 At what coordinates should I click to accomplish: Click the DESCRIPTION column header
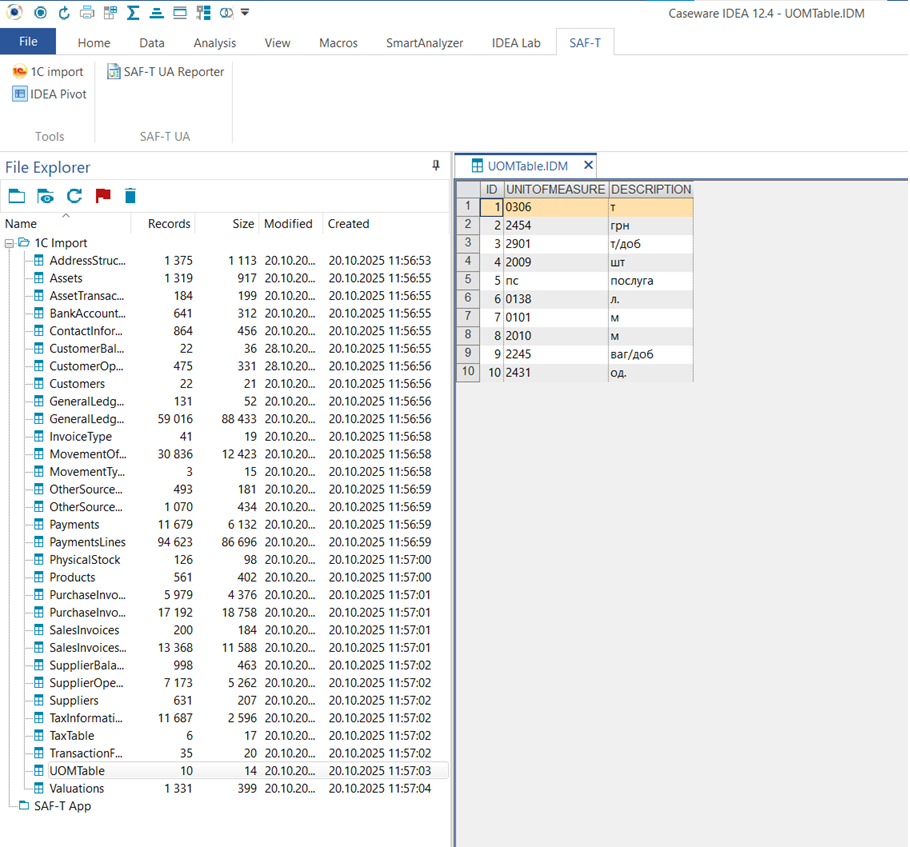(651, 189)
